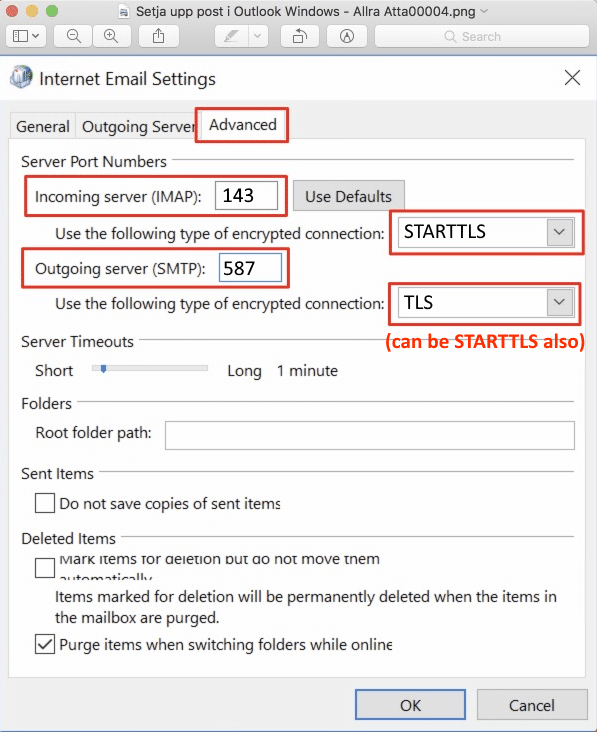Click the zoom in magnifier icon
This screenshot has height=732, width=599.
[x=111, y=36]
